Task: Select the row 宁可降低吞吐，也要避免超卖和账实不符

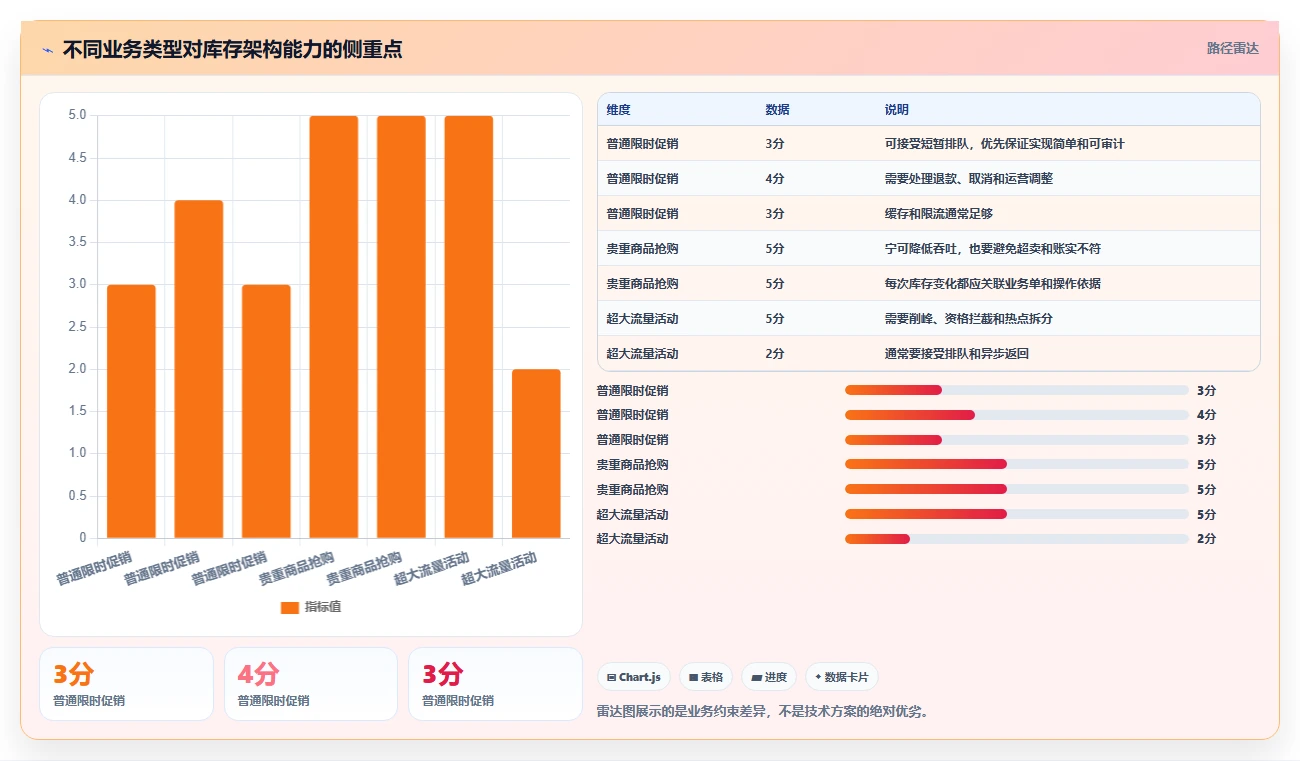Action: (928, 249)
